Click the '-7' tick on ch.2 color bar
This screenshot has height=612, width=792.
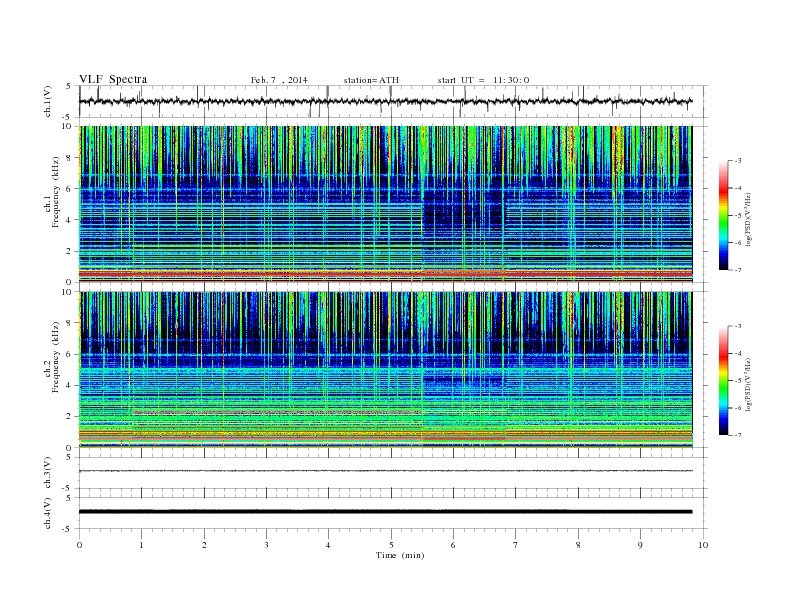[738, 435]
